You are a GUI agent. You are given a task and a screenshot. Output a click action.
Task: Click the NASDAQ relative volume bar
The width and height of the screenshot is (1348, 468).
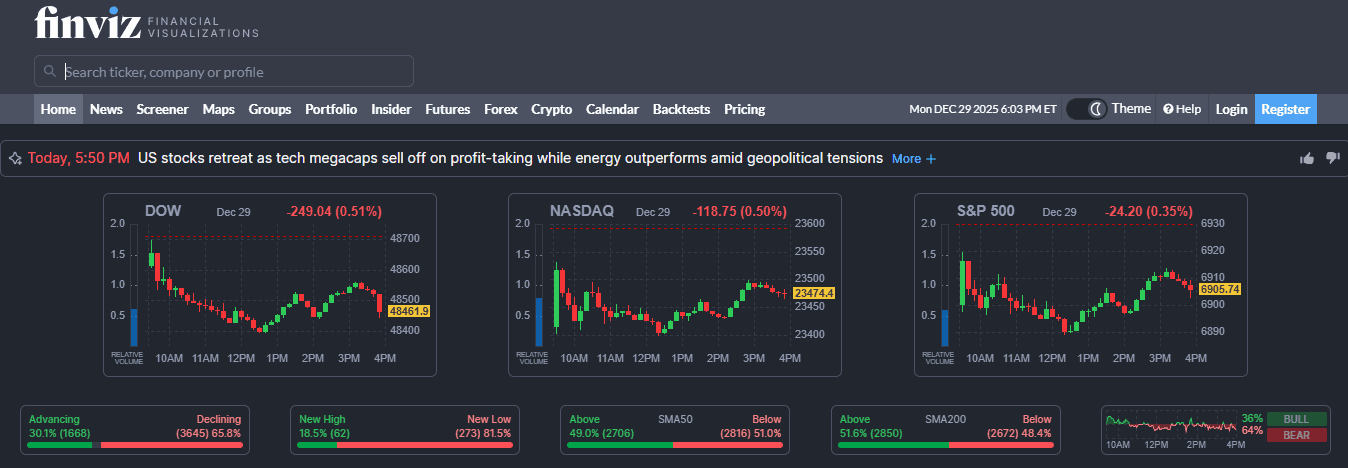pyautogui.click(x=539, y=322)
